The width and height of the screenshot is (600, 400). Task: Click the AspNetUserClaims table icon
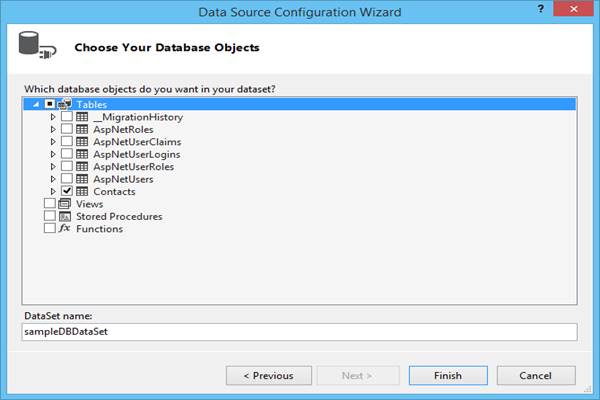pos(82,142)
